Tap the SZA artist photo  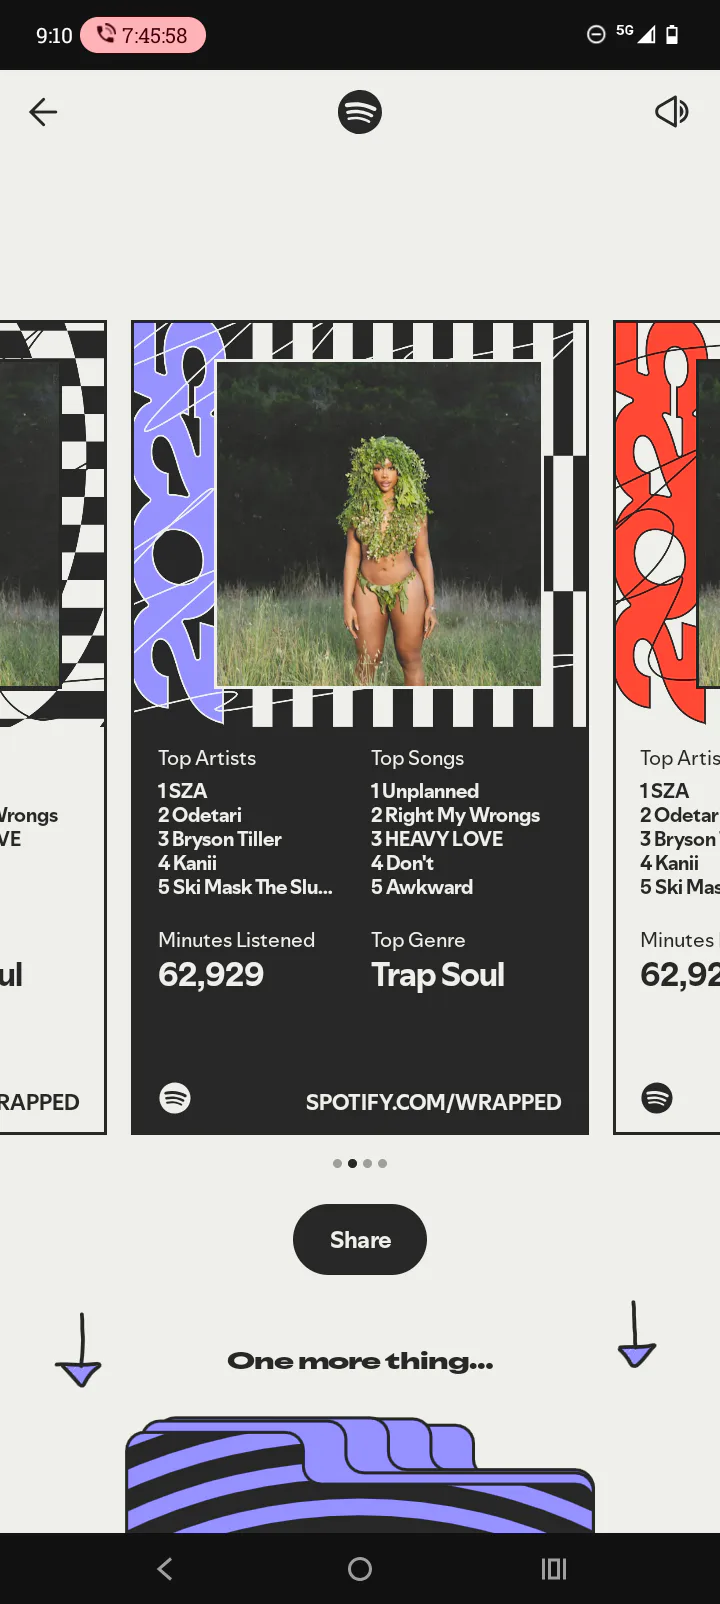click(x=379, y=523)
